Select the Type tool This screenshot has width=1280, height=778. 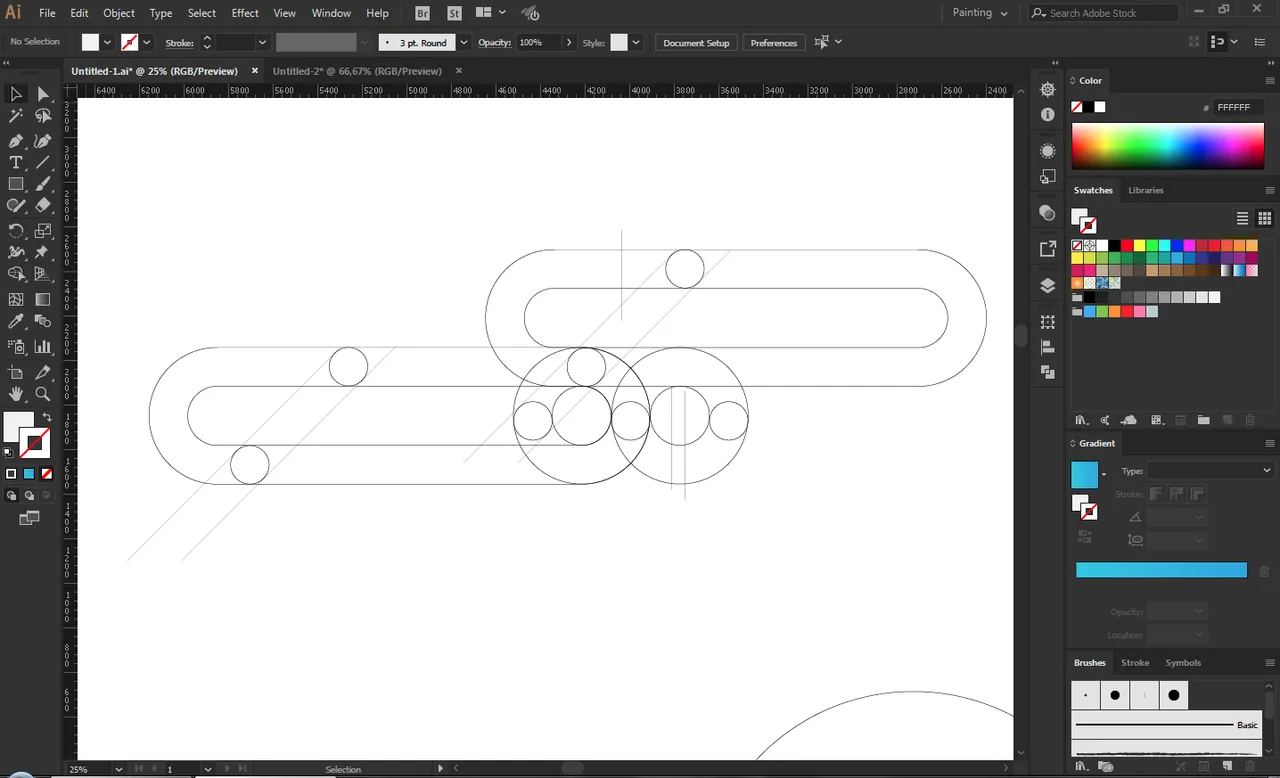[16, 163]
